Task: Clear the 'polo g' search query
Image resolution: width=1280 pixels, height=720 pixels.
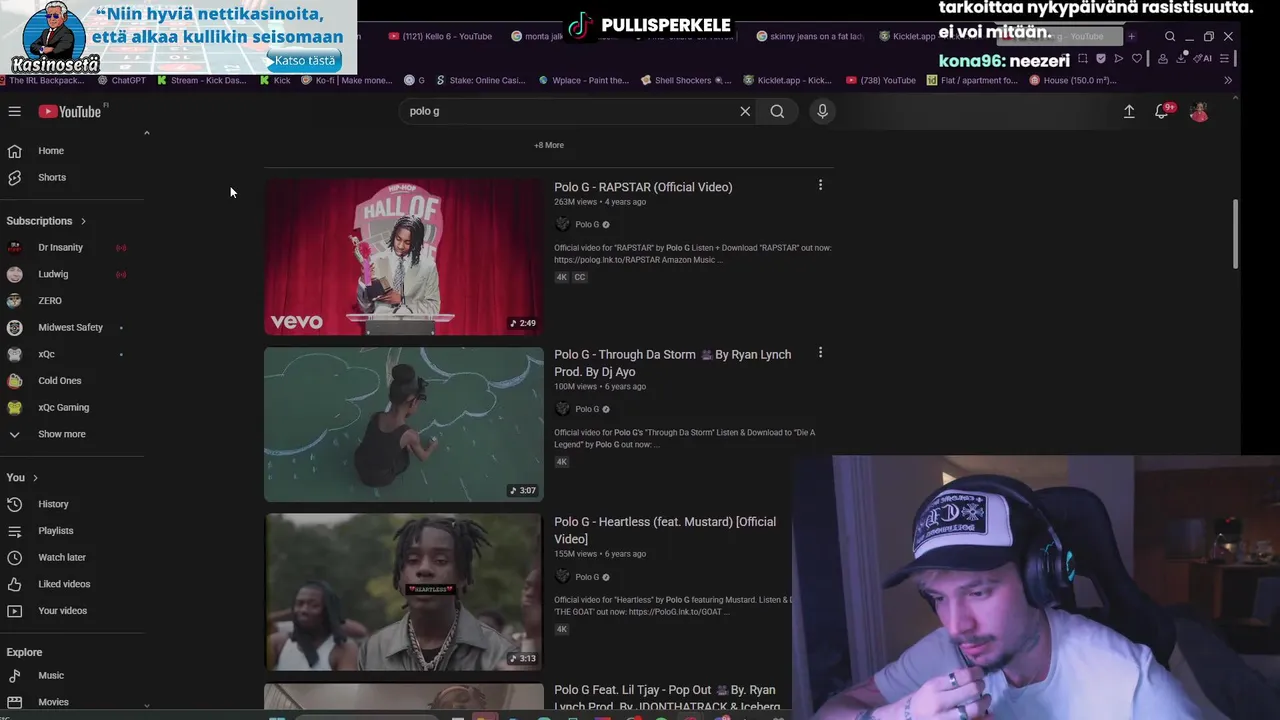Action: (x=745, y=112)
